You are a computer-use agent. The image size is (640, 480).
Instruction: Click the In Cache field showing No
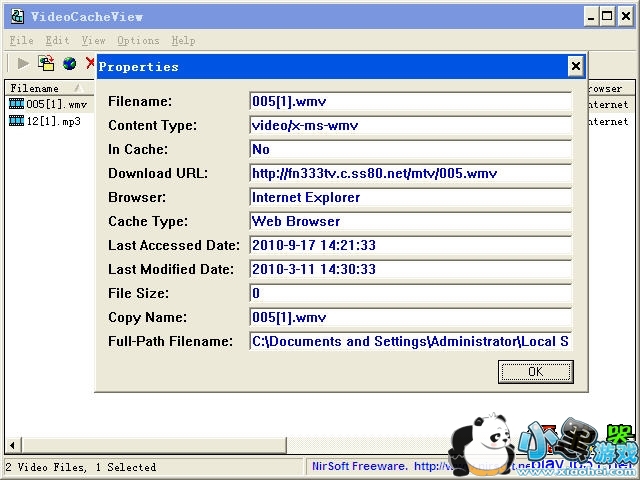point(410,149)
